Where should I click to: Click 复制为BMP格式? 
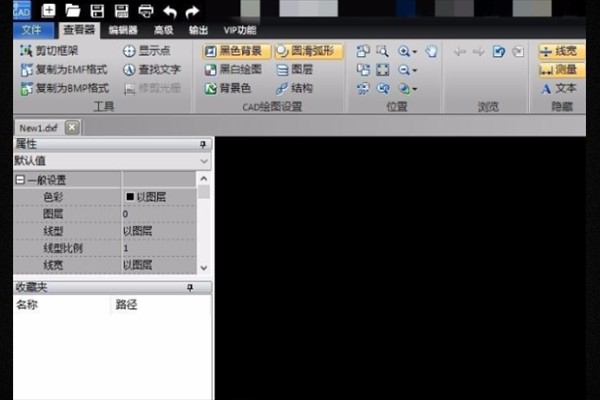pyautogui.click(x=65, y=88)
